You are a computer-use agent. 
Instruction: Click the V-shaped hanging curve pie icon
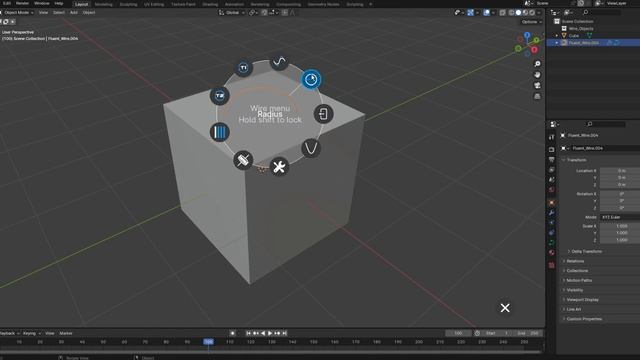[x=311, y=148]
